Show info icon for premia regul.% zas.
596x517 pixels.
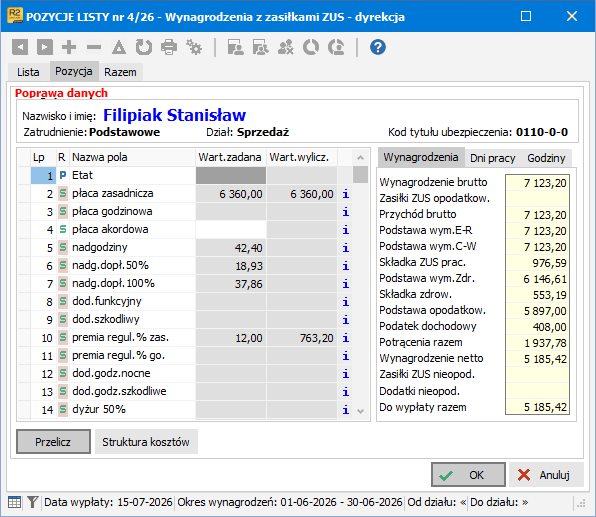tap(346, 338)
